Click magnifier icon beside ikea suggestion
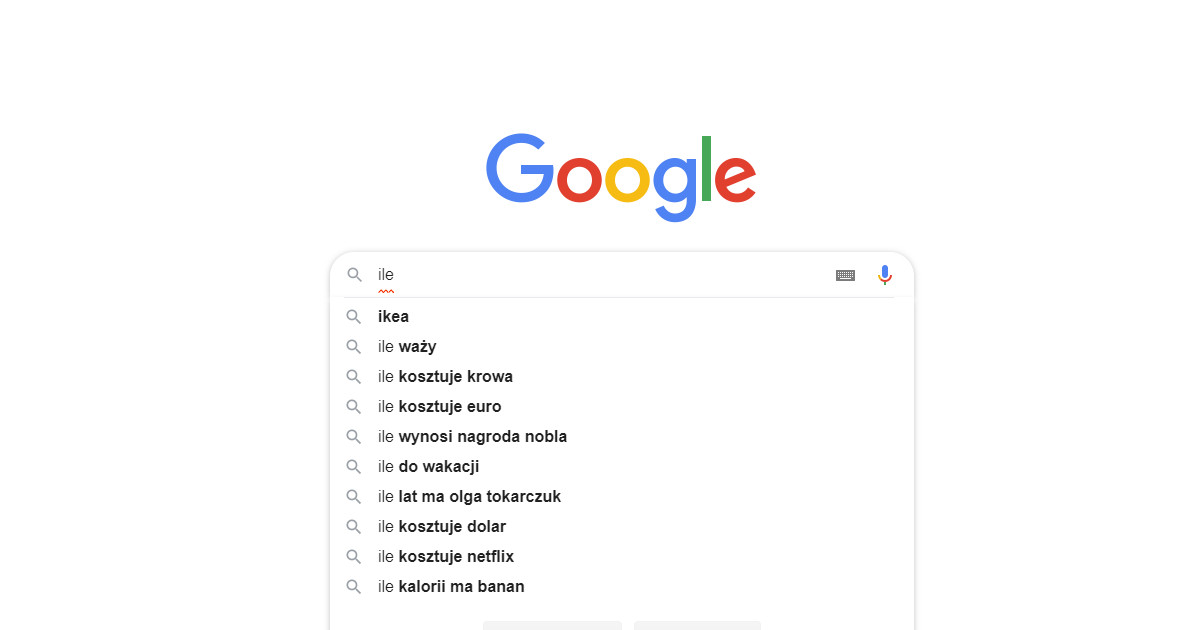 pyautogui.click(x=354, y=317)
